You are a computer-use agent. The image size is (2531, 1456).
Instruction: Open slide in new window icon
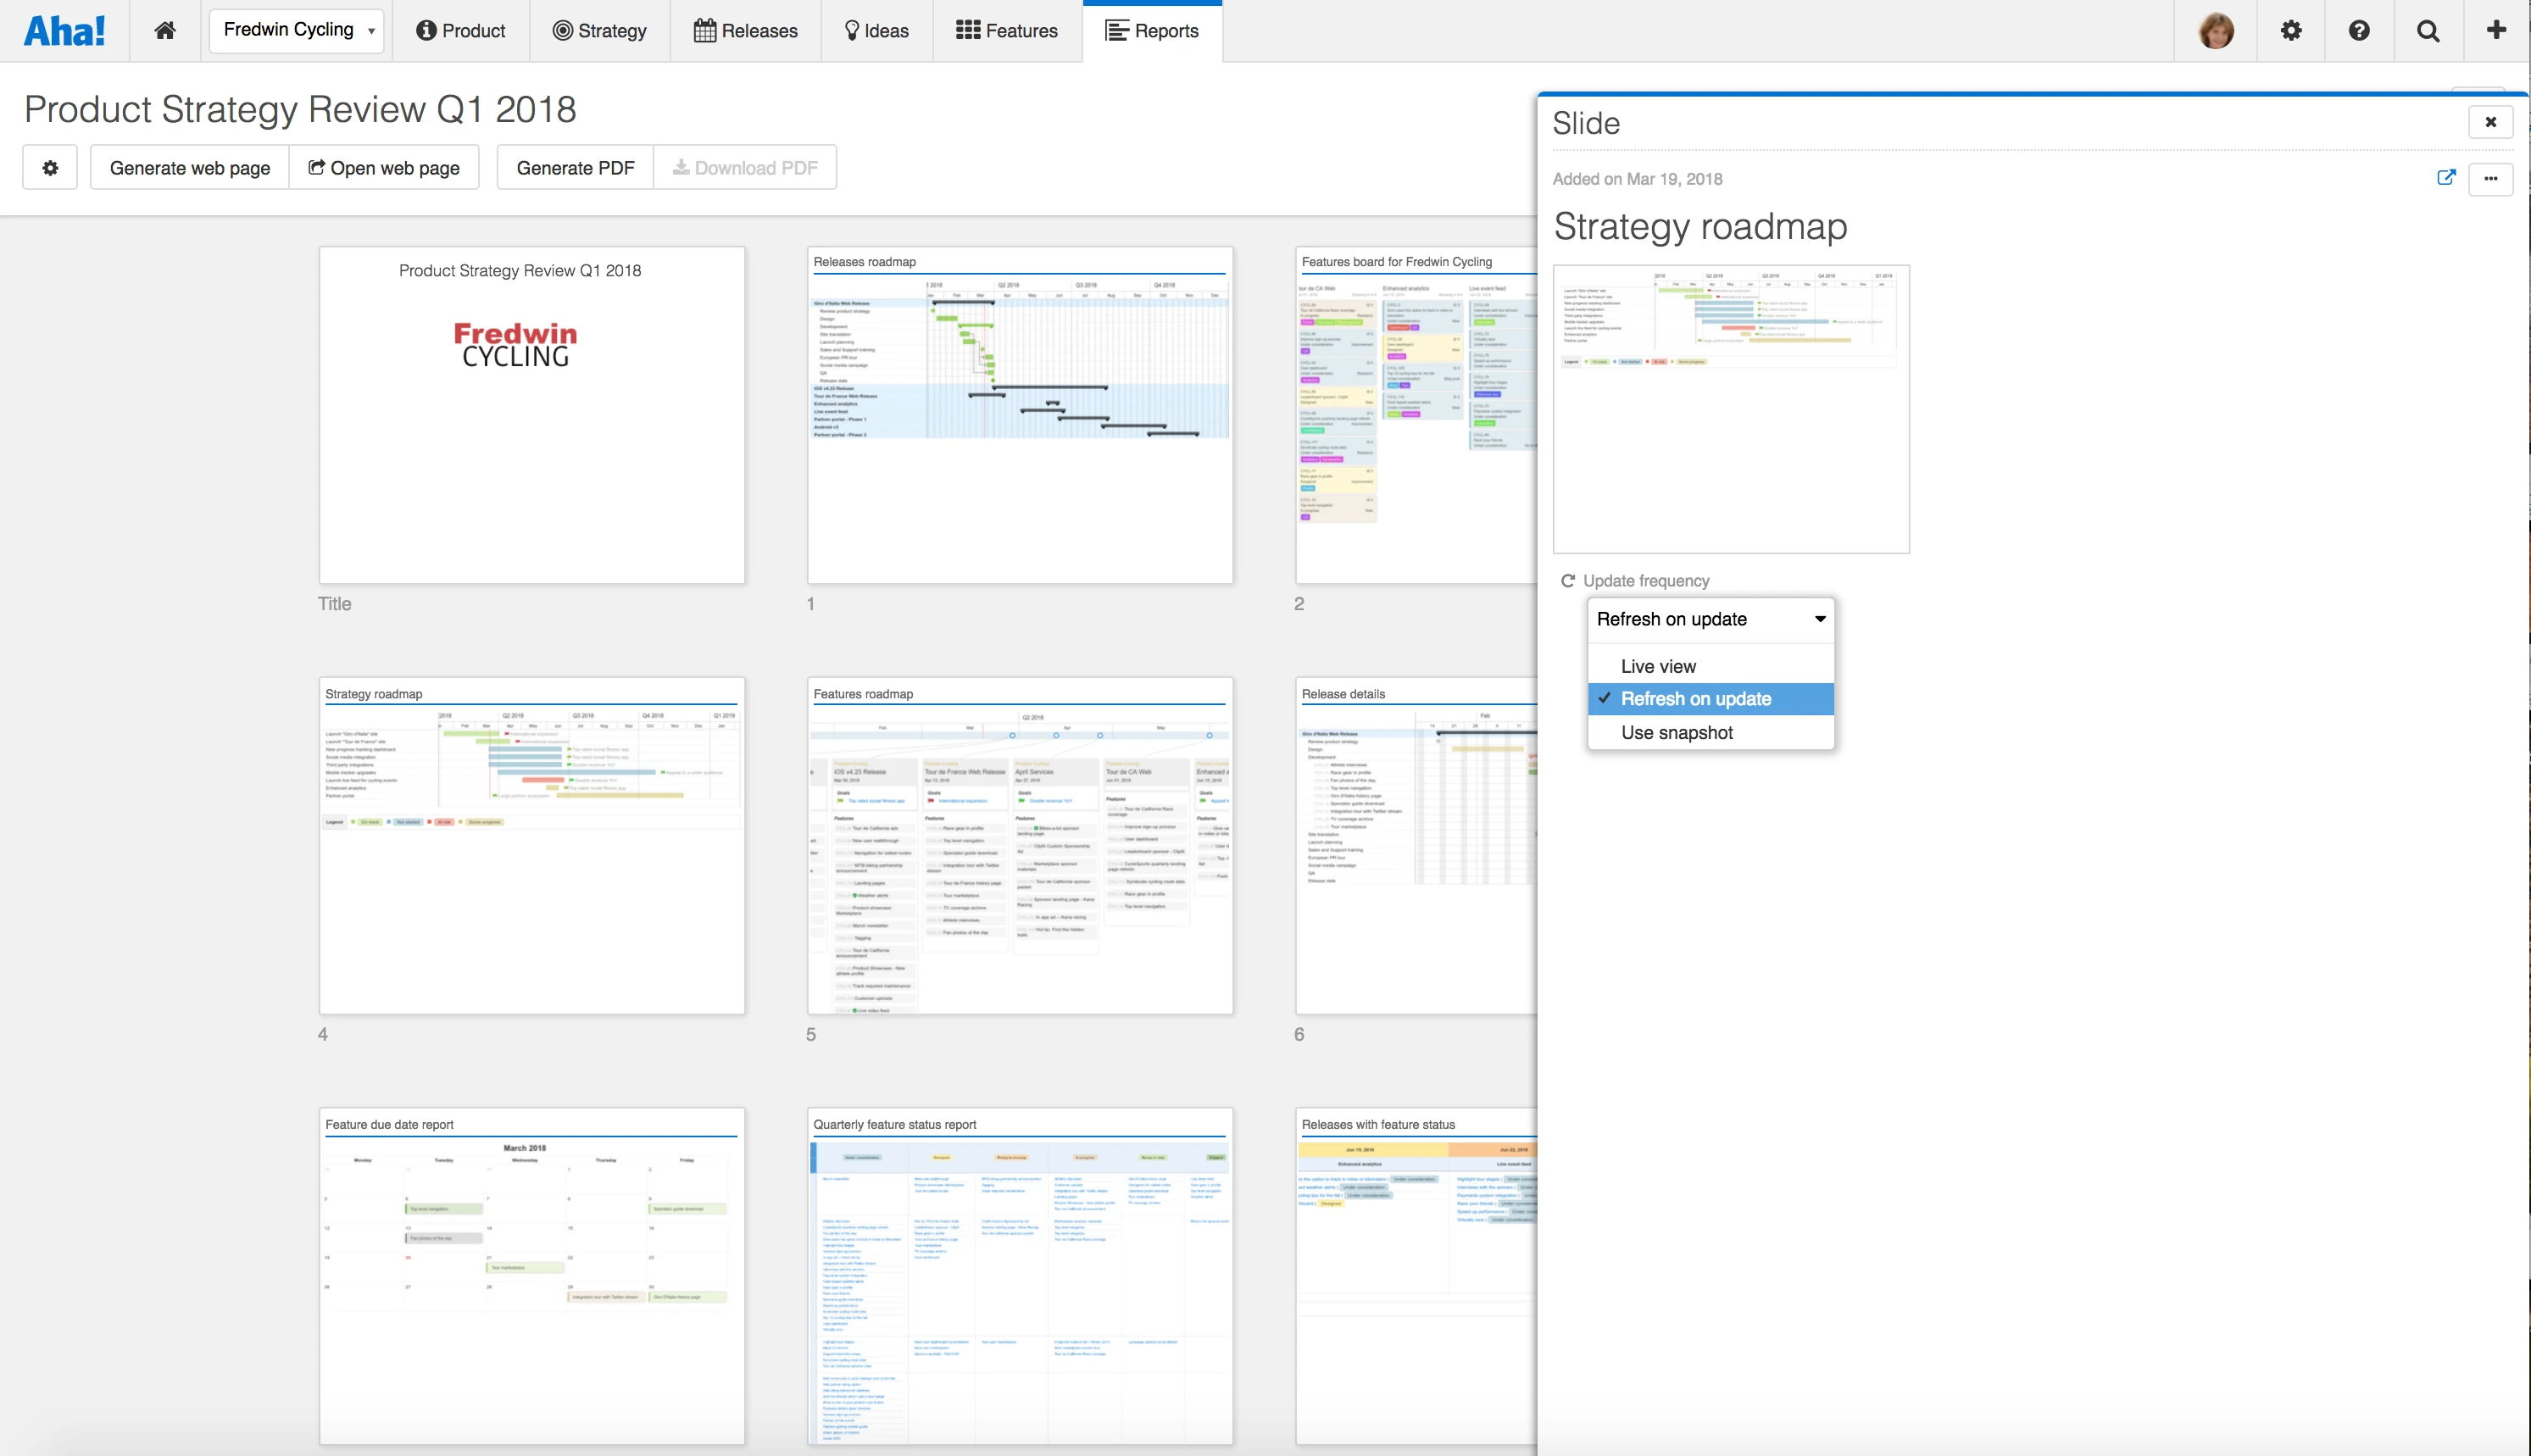[x=2446, y=178]
